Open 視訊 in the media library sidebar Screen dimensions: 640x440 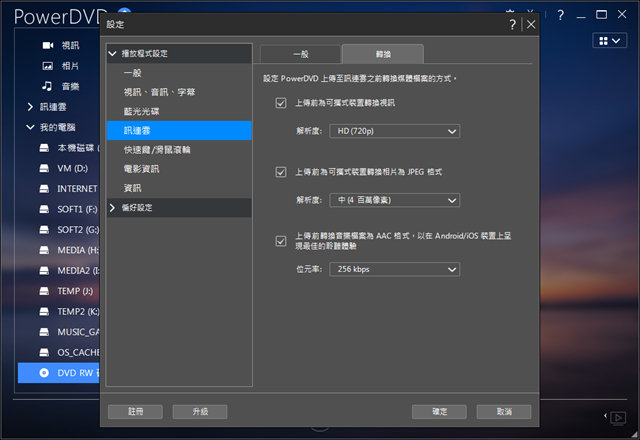(x=70, y=45)
